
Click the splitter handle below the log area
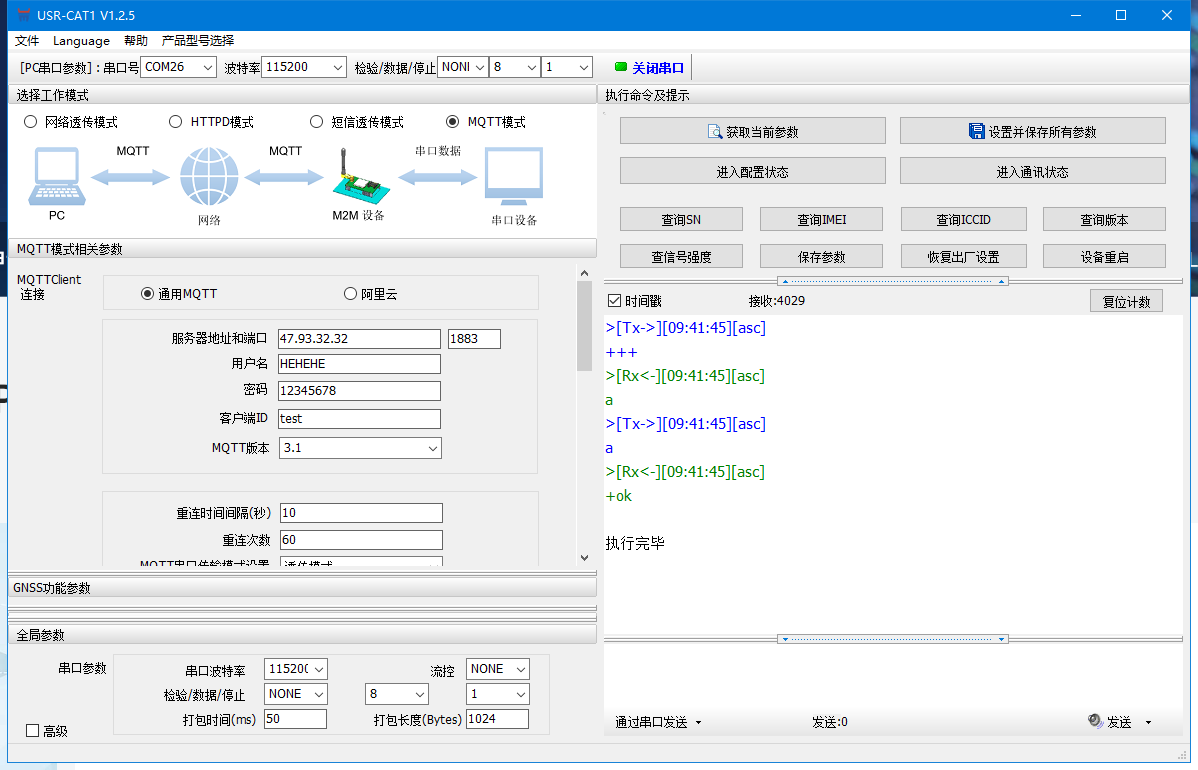click(892, 639)
